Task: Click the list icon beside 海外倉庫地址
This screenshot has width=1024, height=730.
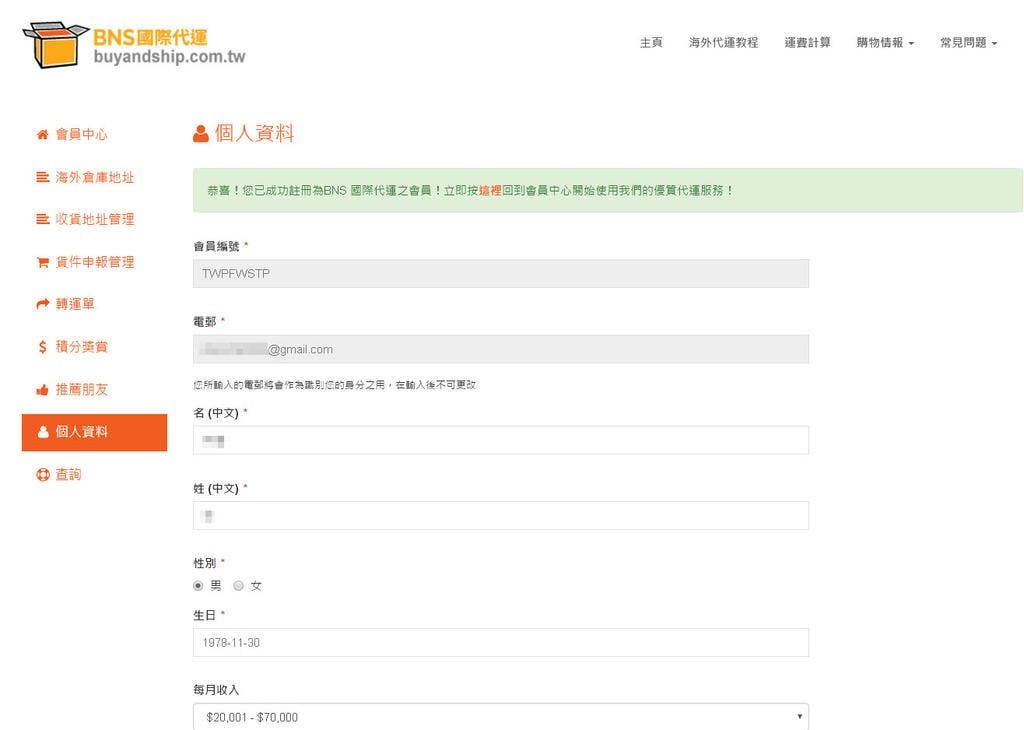Action: point(42,178)
